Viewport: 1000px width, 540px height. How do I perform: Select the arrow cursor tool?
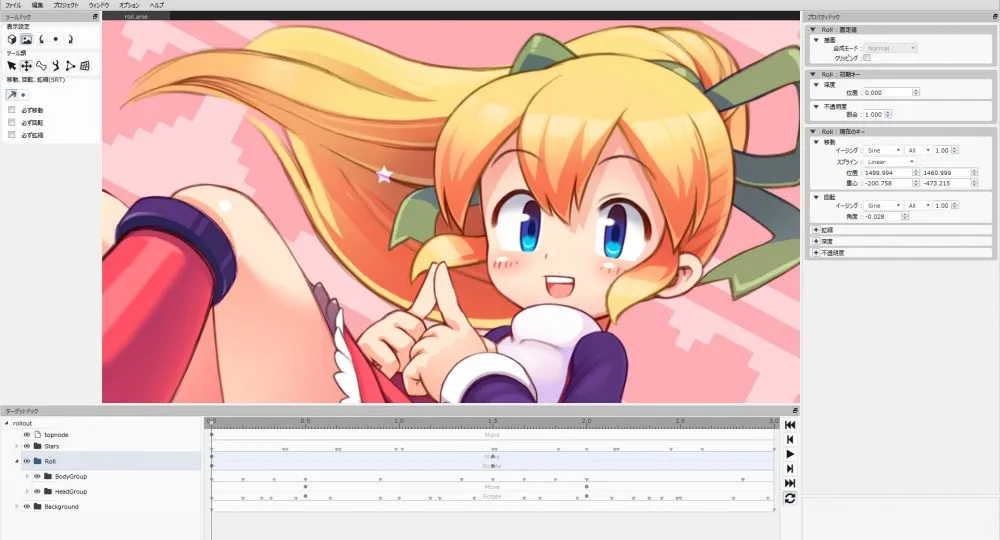click(x=12, y=66)
